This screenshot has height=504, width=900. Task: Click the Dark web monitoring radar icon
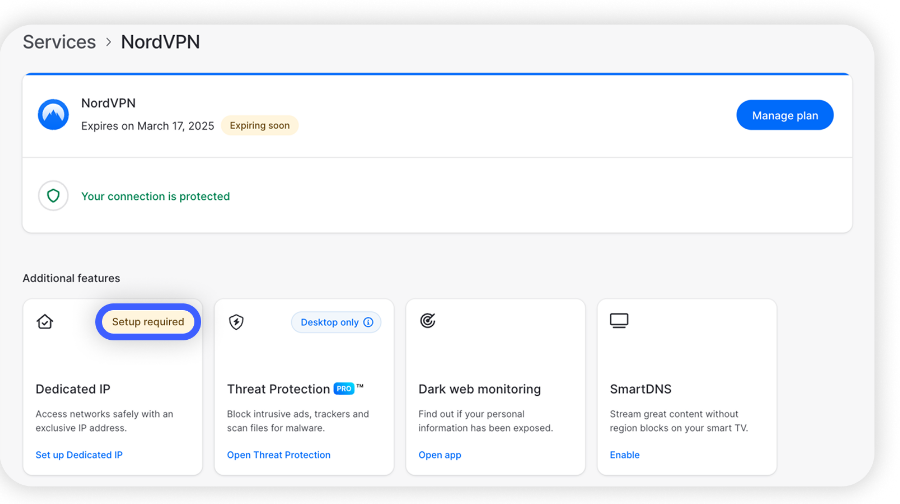pyautogui.click(x=428, y=320)
